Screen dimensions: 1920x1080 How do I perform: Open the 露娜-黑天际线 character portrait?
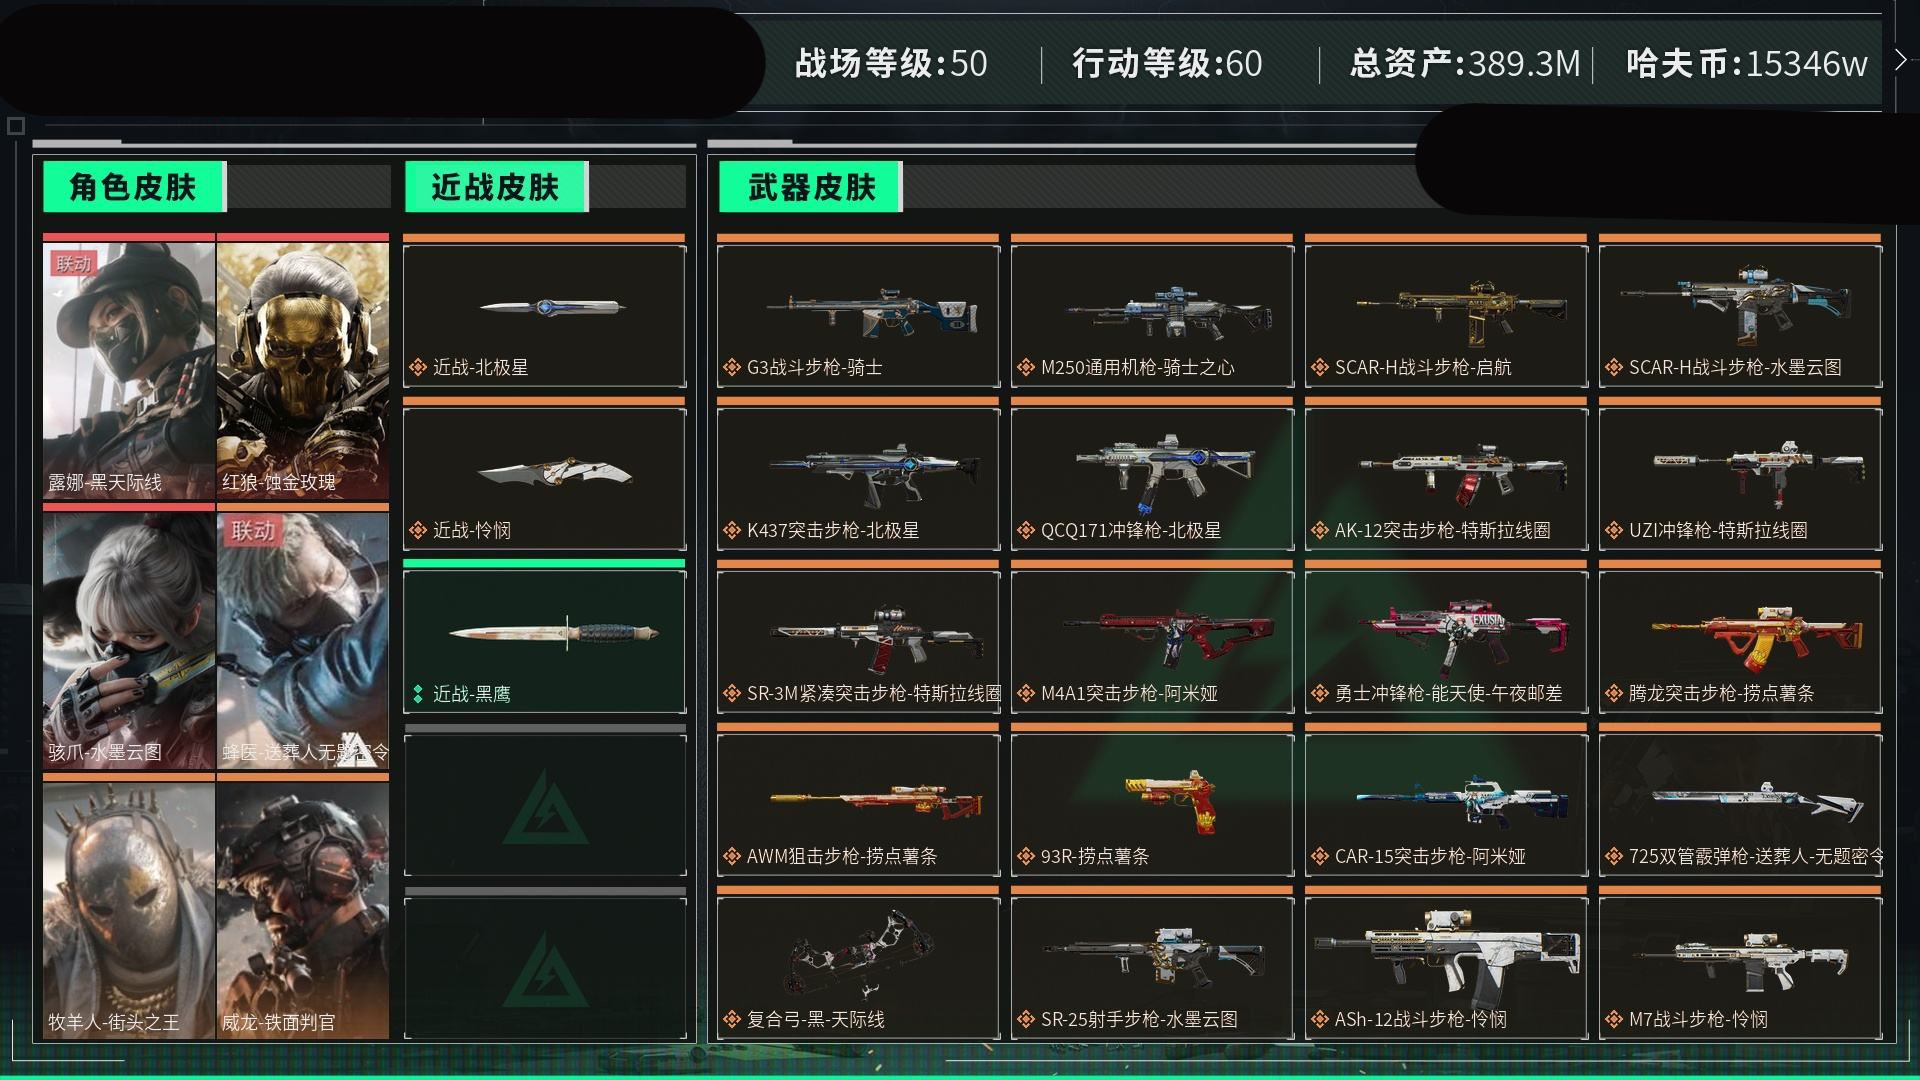pos(129,370)
